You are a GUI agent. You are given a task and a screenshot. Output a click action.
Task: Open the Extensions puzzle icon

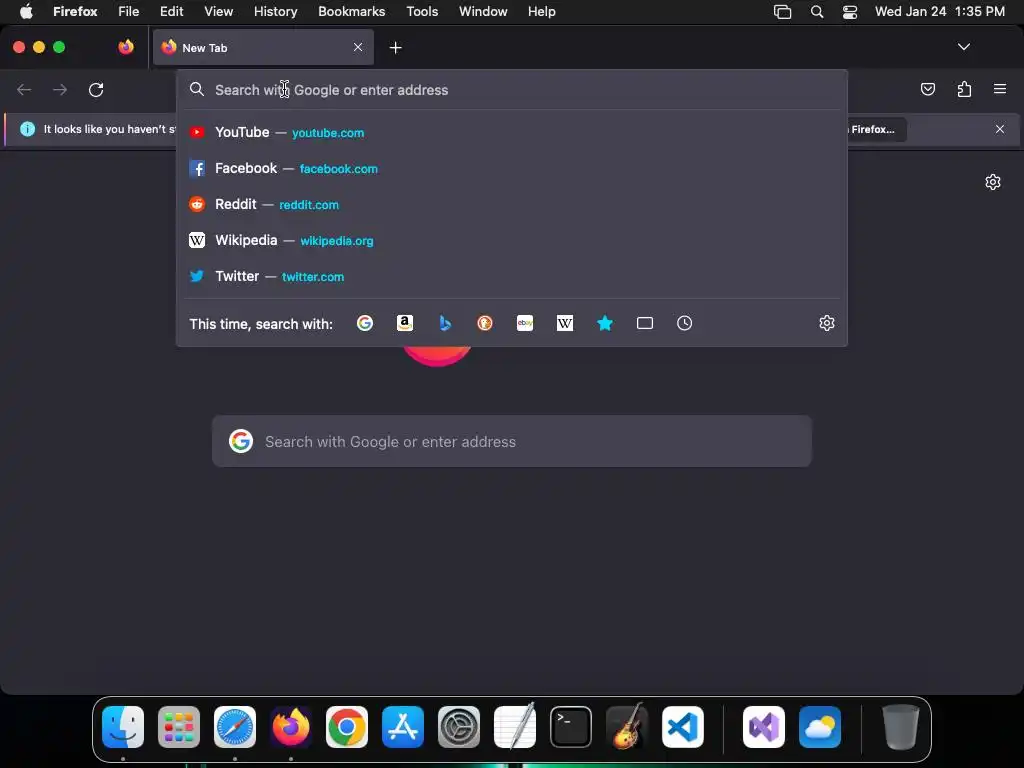coord(964,89)
